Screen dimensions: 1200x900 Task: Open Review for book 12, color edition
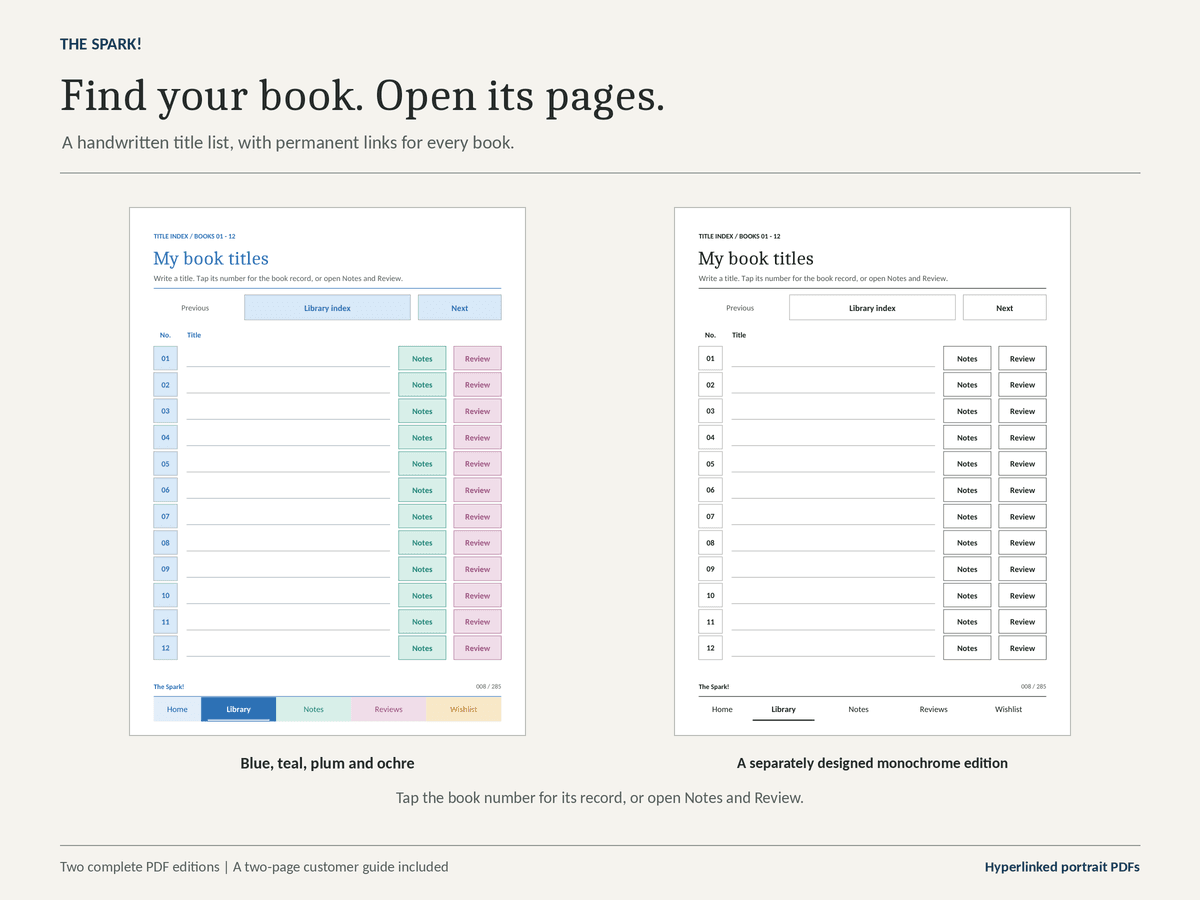pos(477,648)
